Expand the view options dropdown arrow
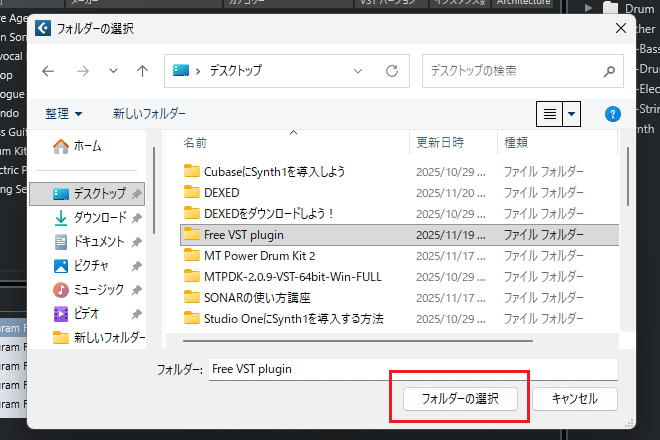Viewport: 660px width, 440px height. coord(572,114)
